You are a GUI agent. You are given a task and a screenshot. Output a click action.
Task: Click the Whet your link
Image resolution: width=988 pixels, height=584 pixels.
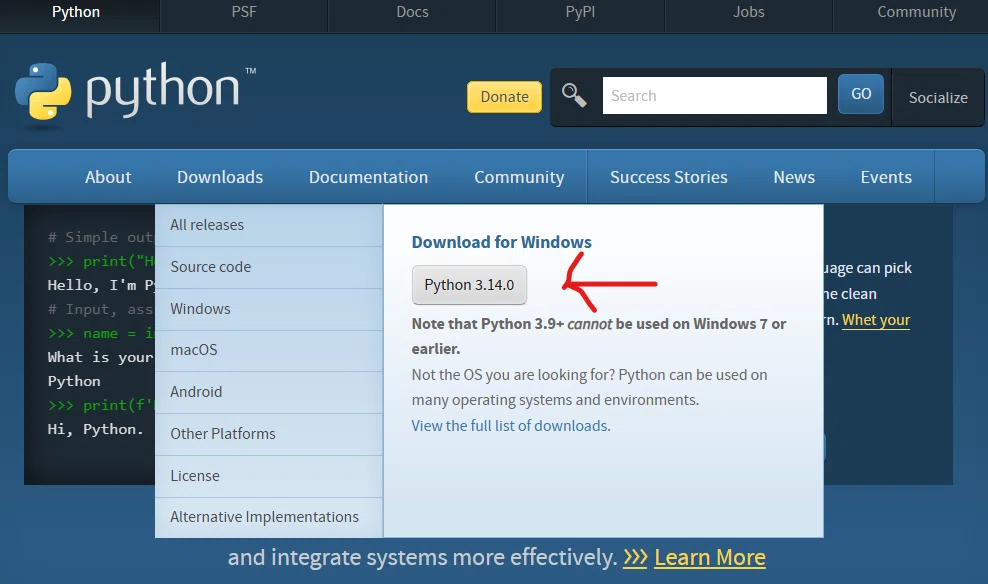[876, 320]
